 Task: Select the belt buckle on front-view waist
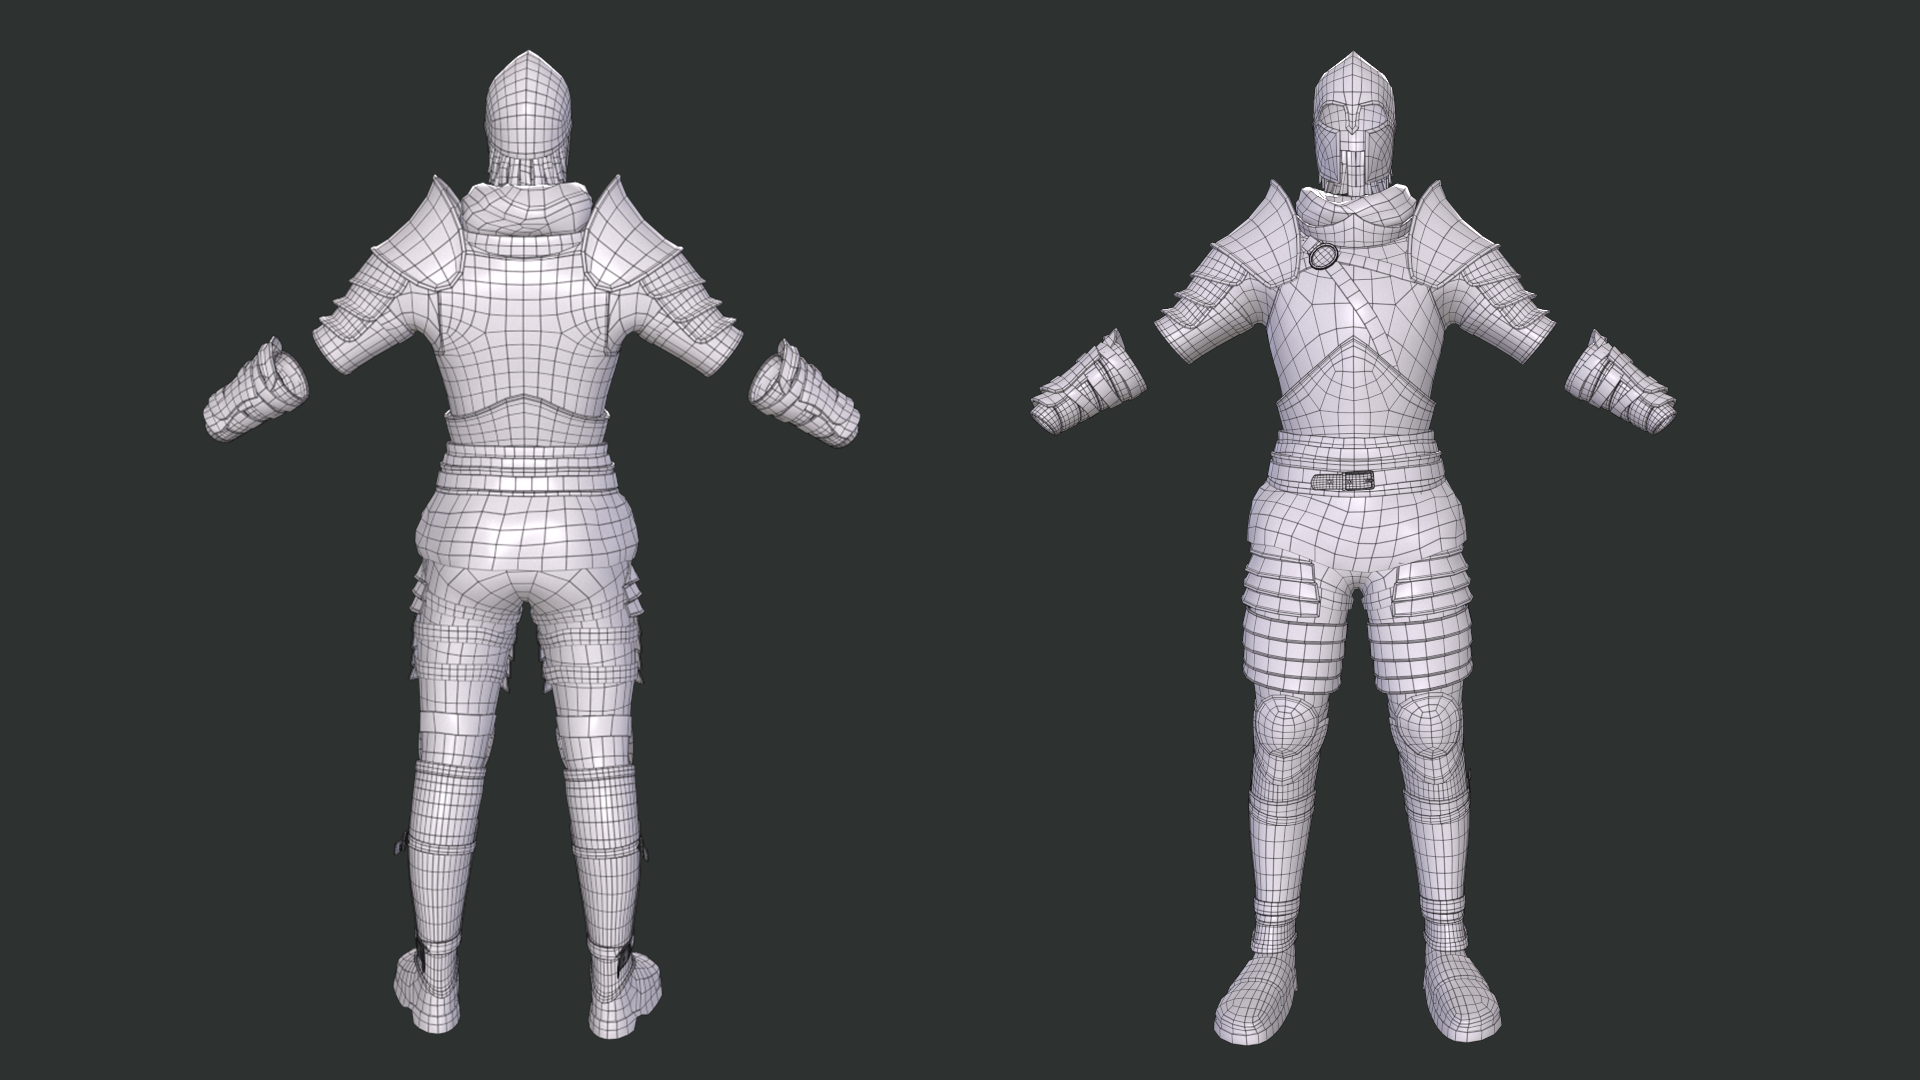tap(1357, 481)
